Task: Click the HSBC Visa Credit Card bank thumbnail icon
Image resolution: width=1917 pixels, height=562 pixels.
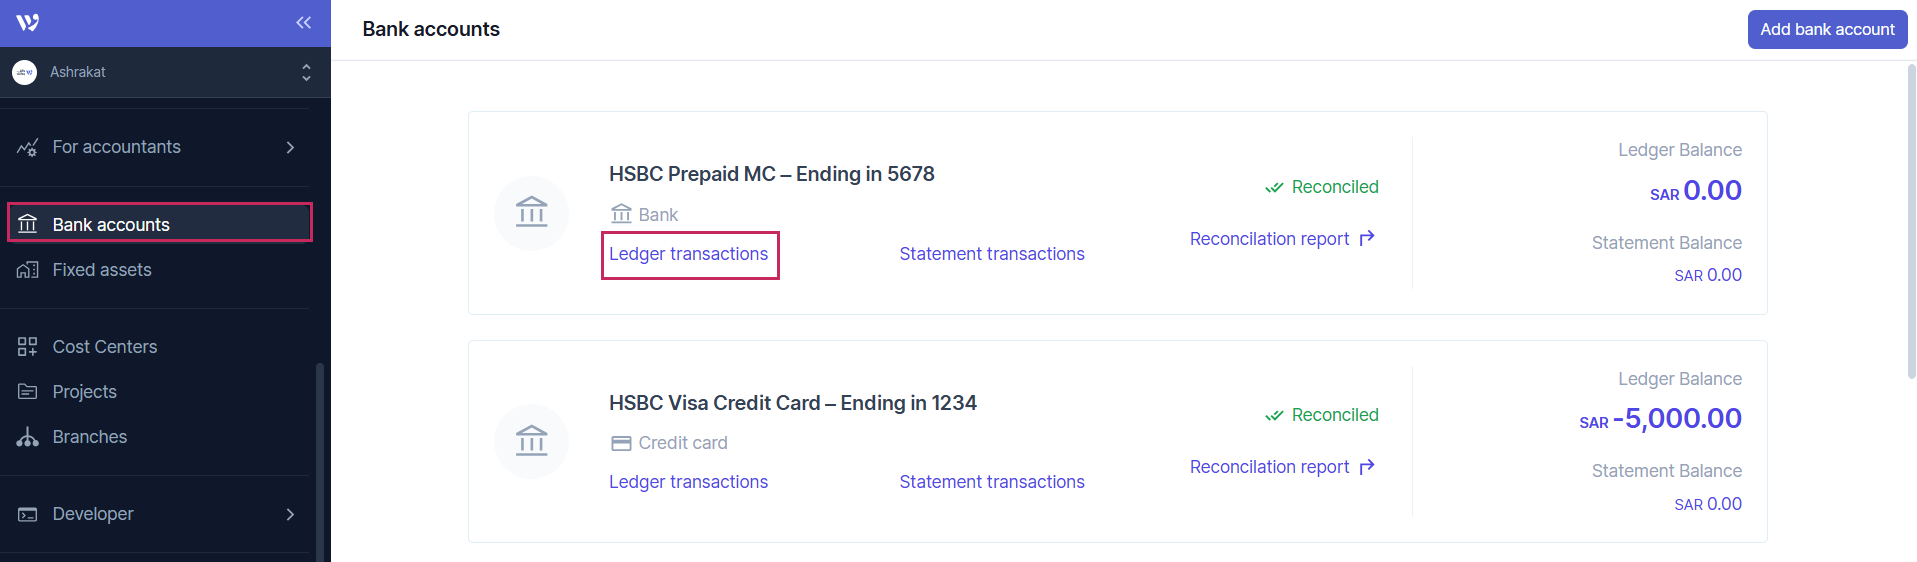Action: pos(531,441)
